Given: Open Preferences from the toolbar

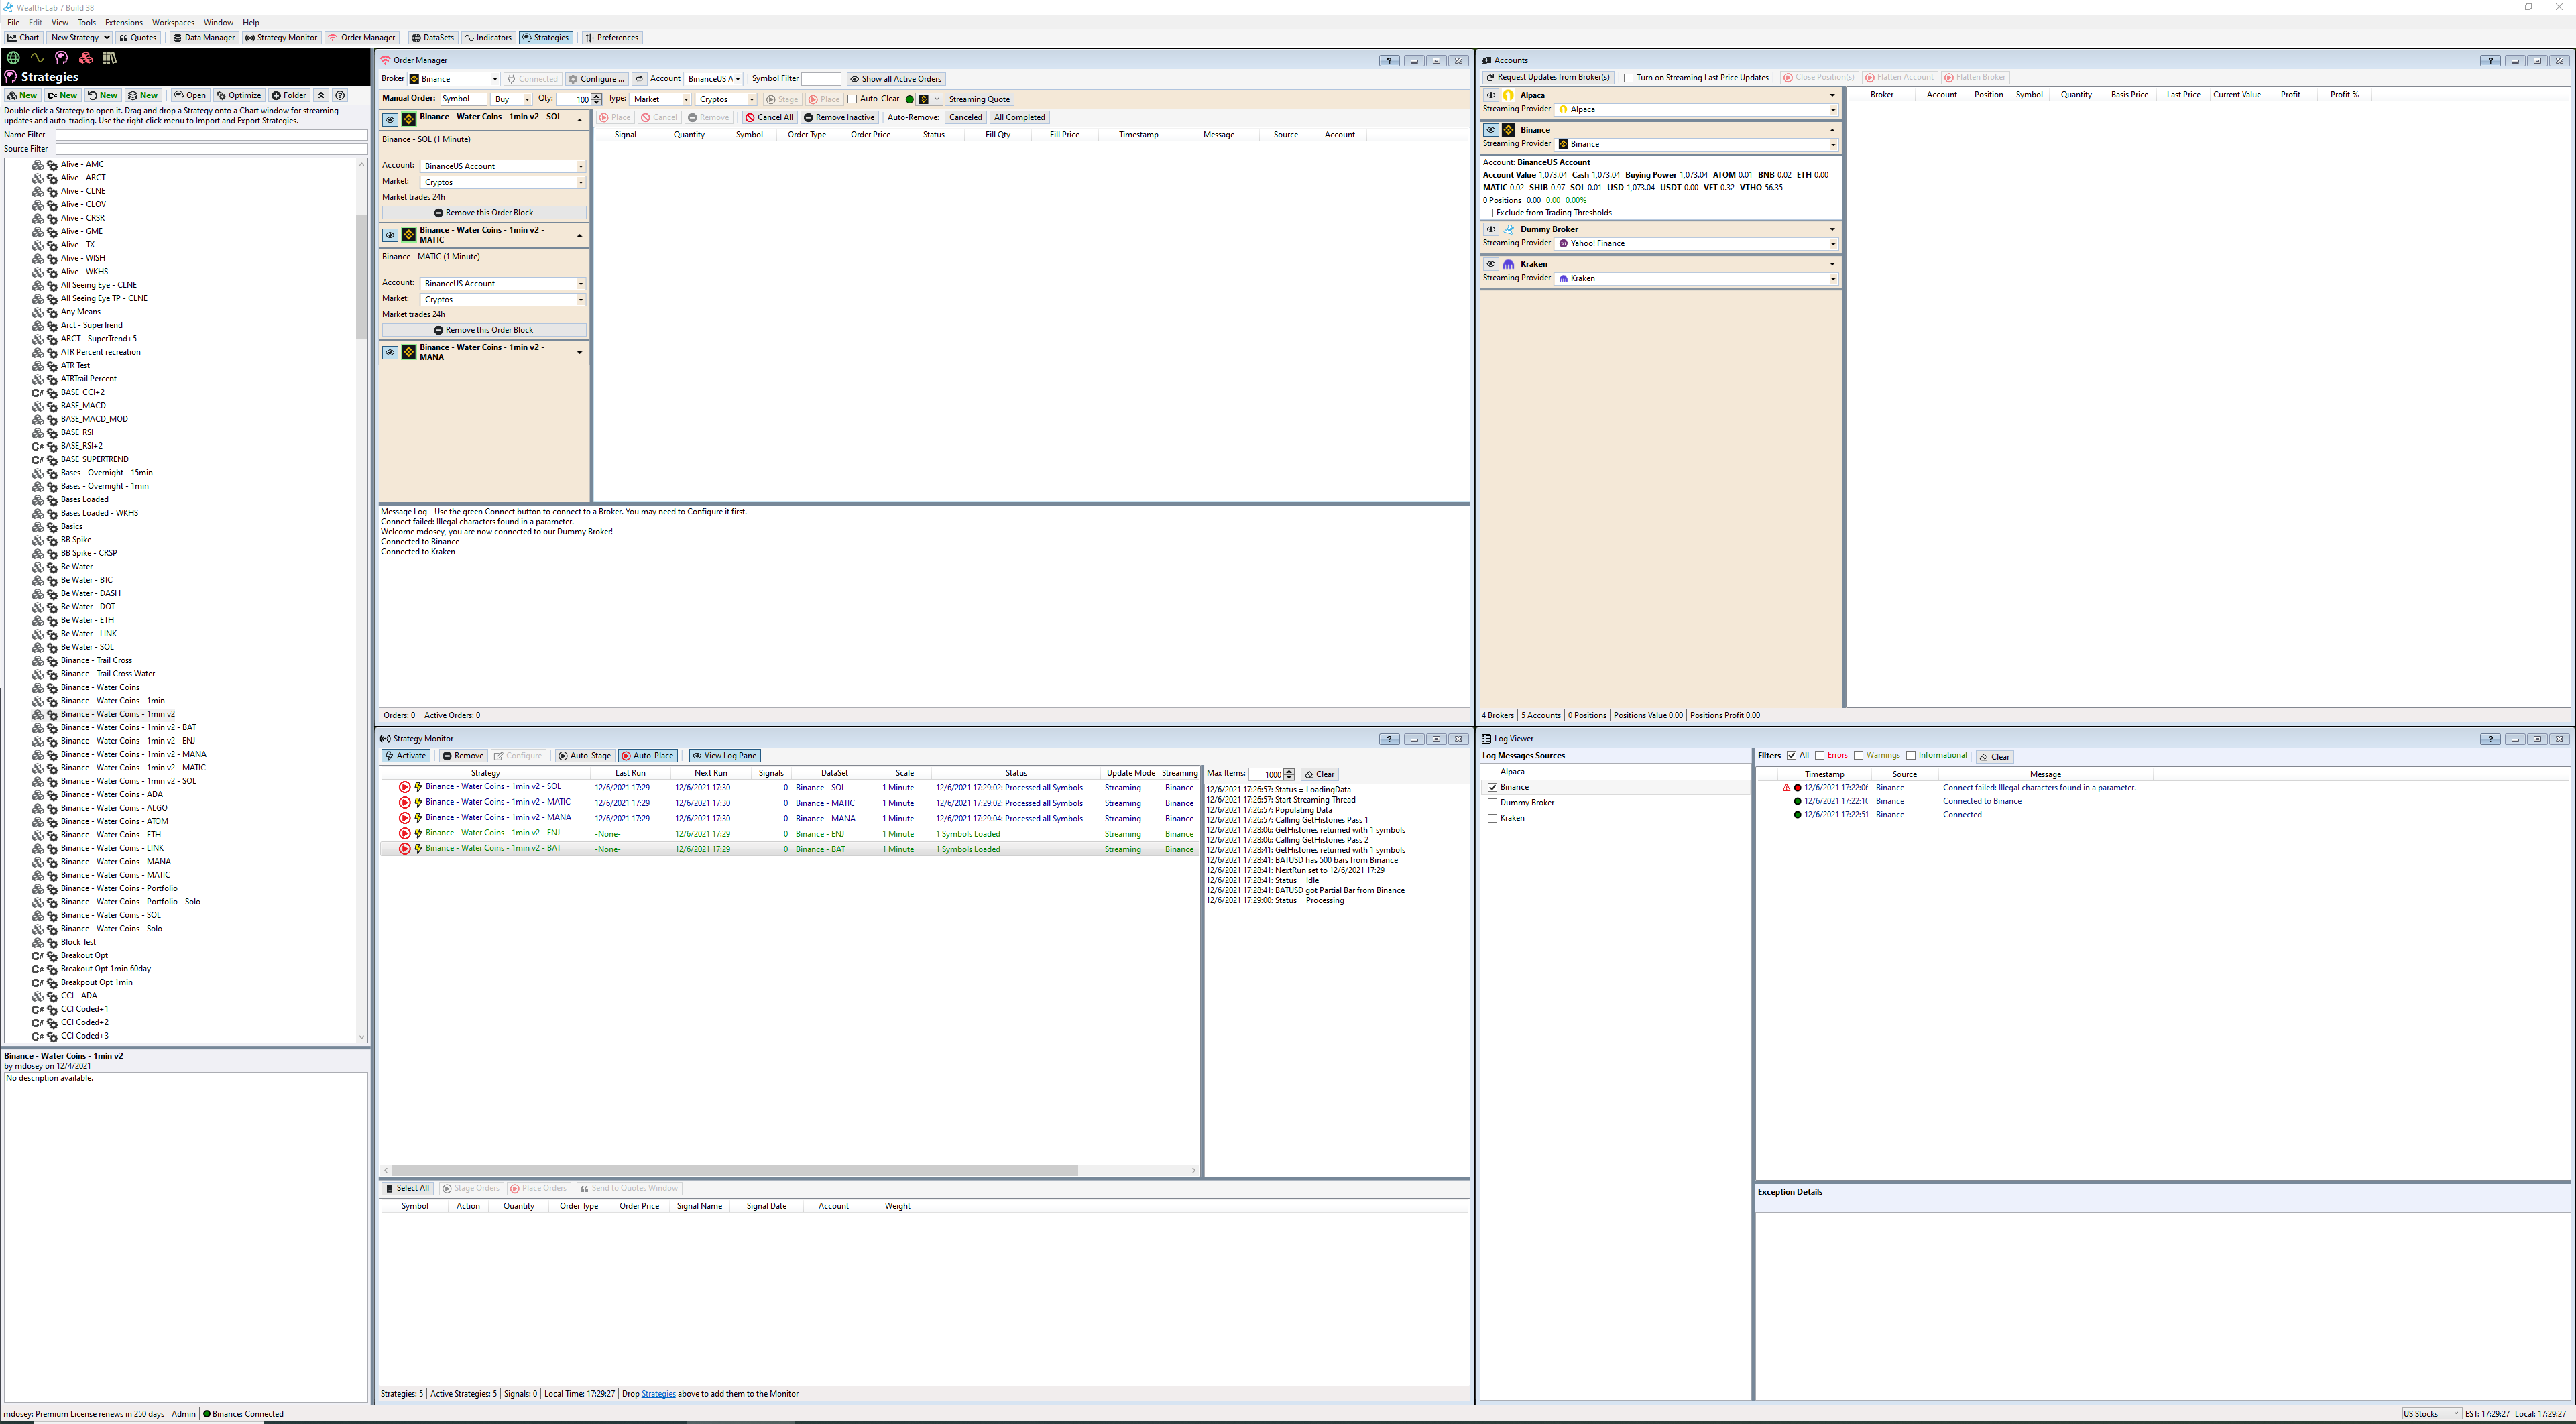Looking at the screenshot, I should click(611, 38).
